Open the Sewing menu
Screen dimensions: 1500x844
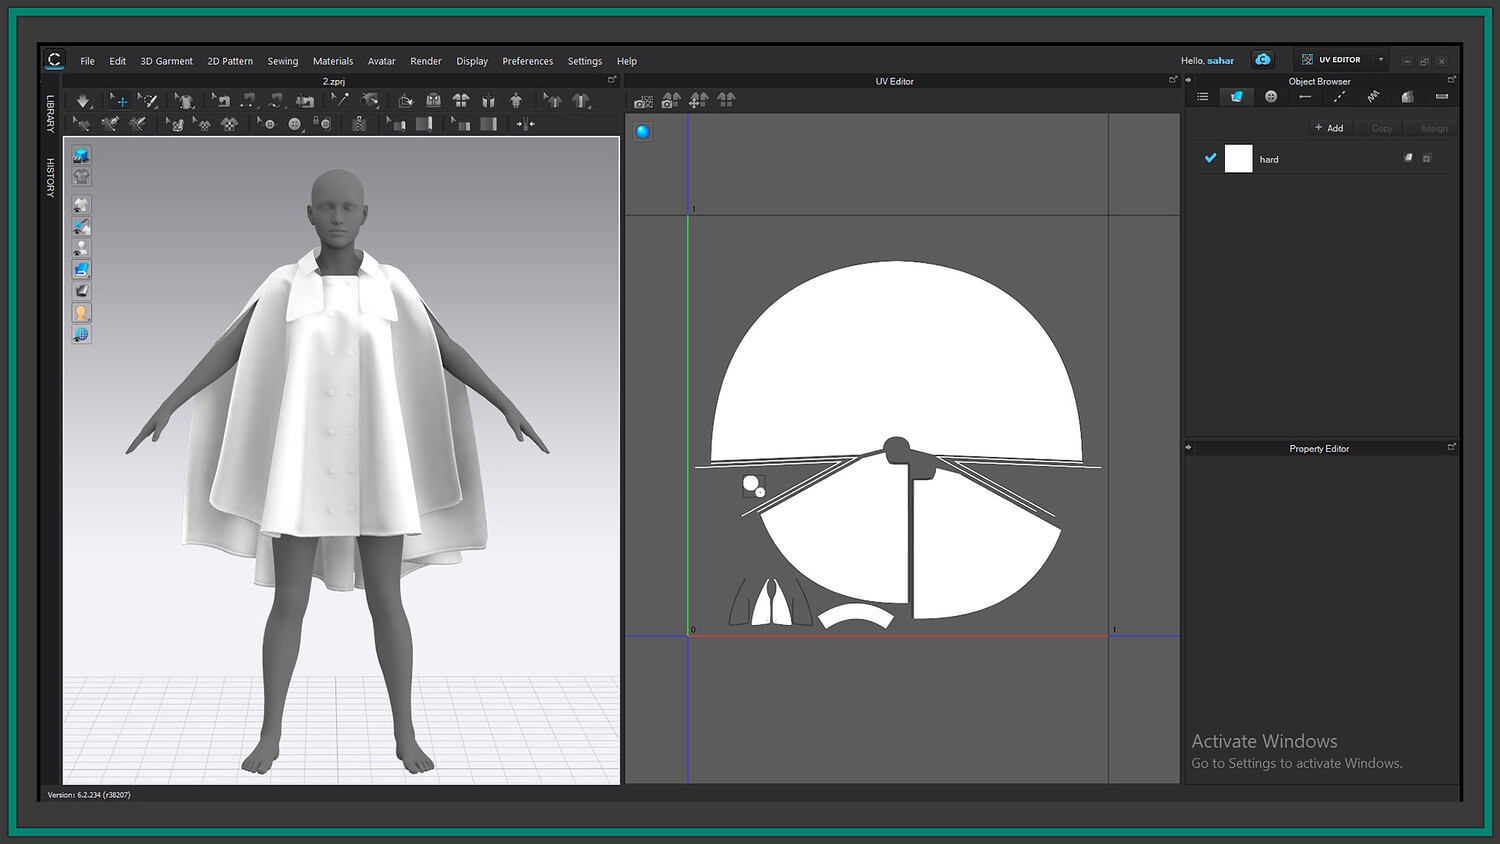pos(282,61)
